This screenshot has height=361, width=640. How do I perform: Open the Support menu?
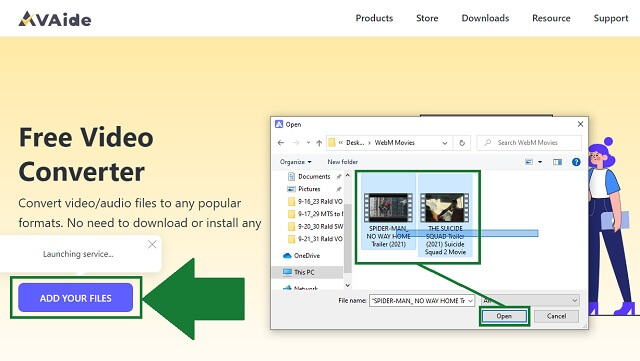click(x=611, y=18)
